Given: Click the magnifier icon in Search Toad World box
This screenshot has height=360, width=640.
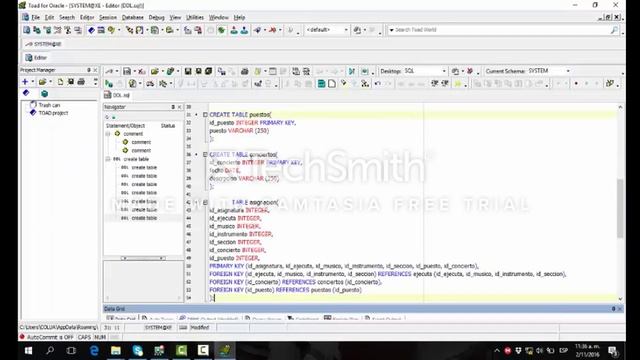Looking at the screenshot, I should [614, 30].
